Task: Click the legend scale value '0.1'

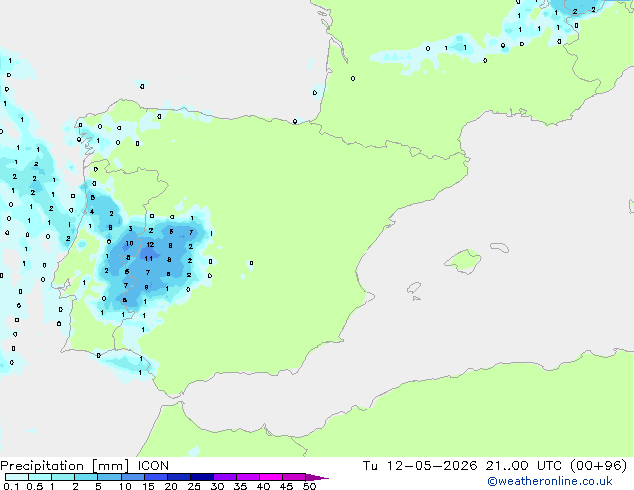Action: point(12,486)
